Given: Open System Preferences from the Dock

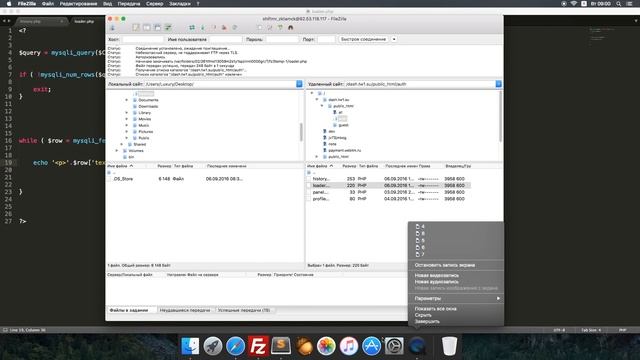Looking at the screenshot, I should (394, 346).
